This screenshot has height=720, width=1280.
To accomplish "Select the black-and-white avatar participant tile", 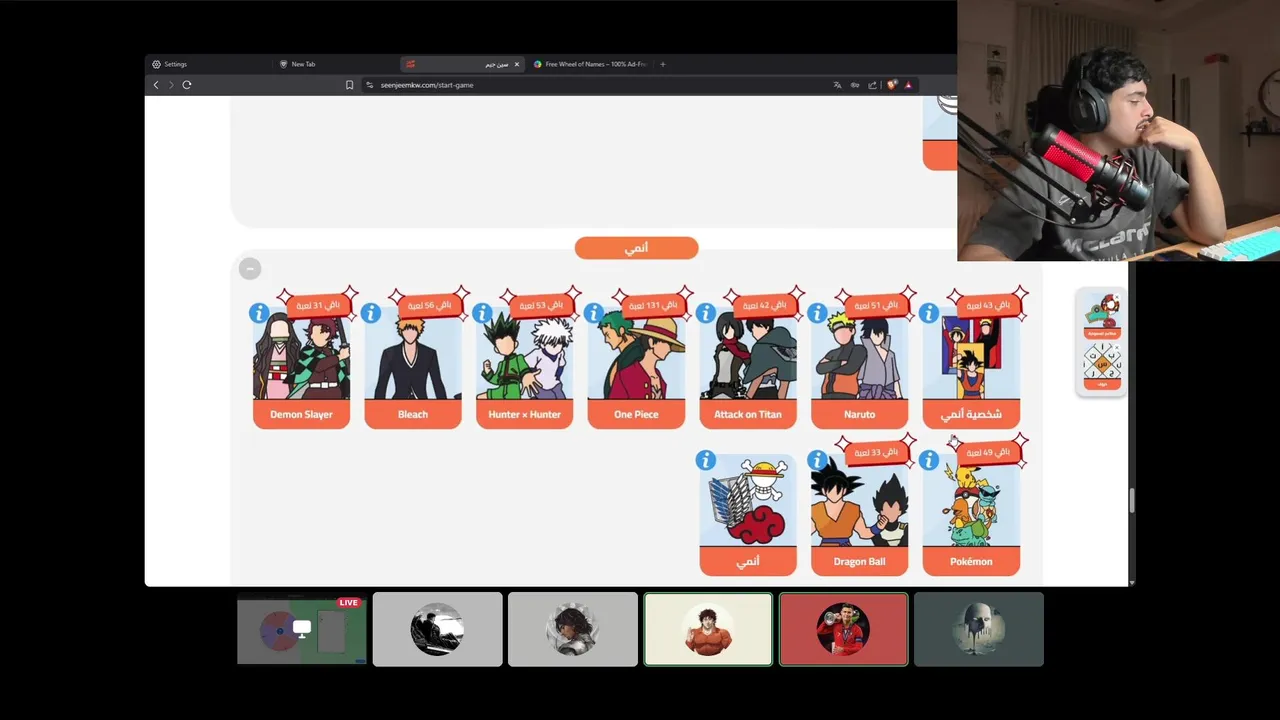I will click(x=437, y=629).
